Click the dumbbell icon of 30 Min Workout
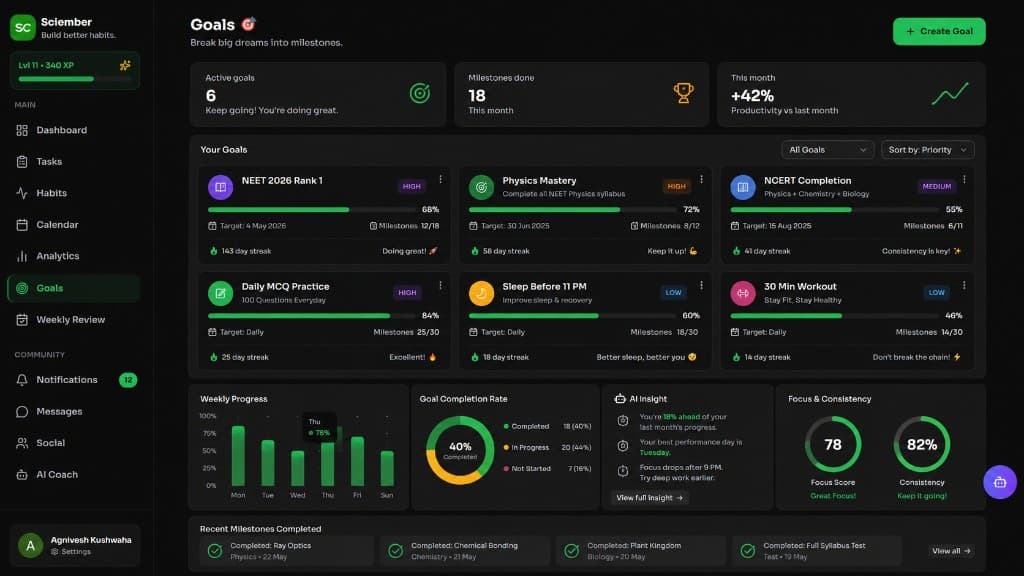The height and width of the screenshot is (576, 1024). click(x=743, y=293)
